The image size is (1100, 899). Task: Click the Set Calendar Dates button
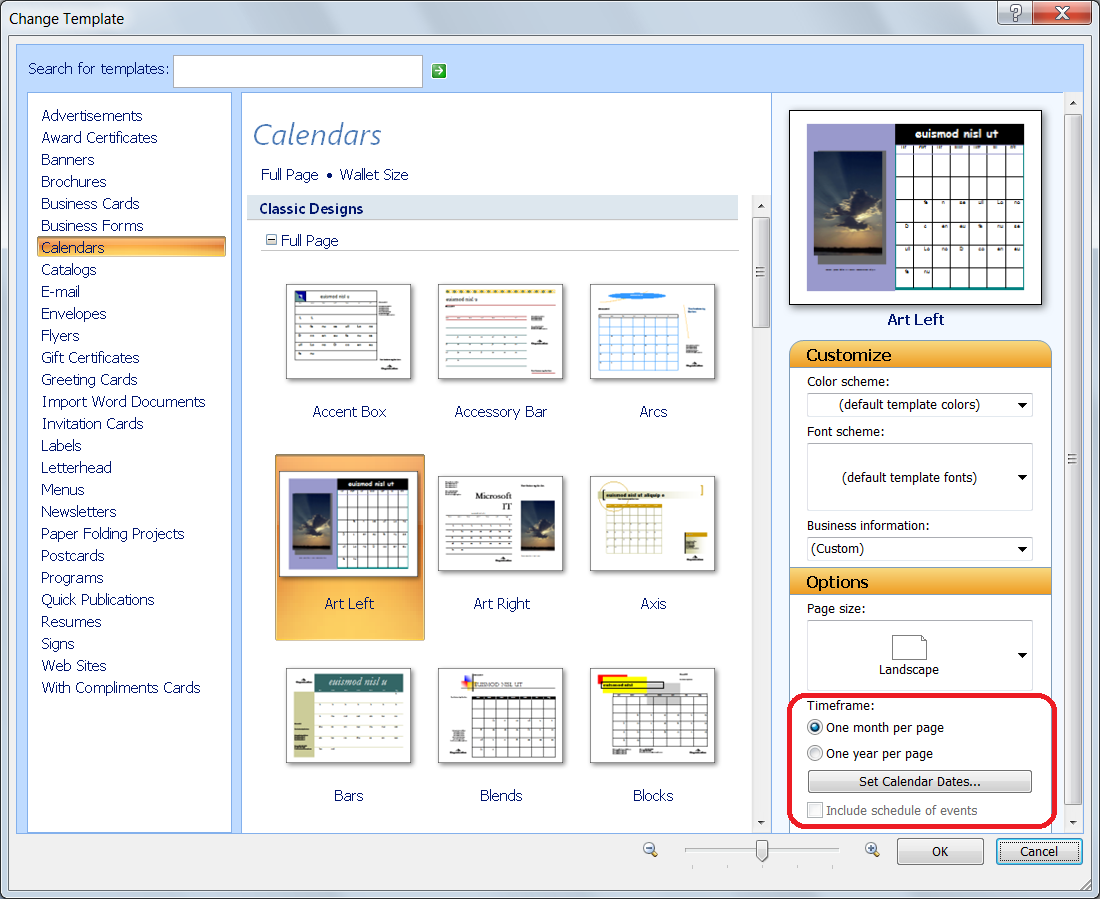click(919, 781)
